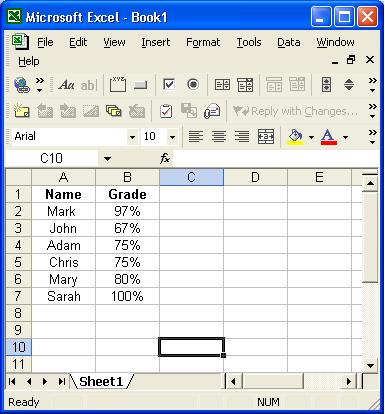Open the Data menu
Image resolution: width=385 pixels, height=414 pixels.
(x=289, y=42)
